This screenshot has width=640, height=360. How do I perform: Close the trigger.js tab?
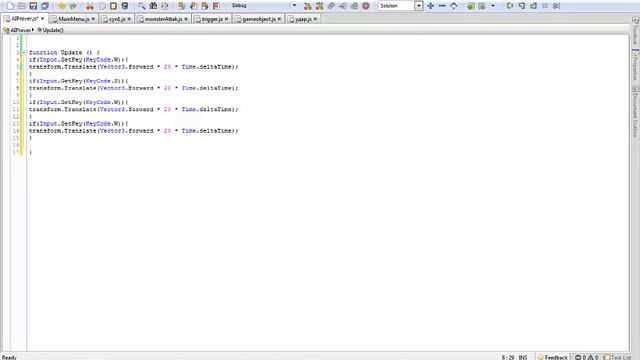tap(227, 19)
